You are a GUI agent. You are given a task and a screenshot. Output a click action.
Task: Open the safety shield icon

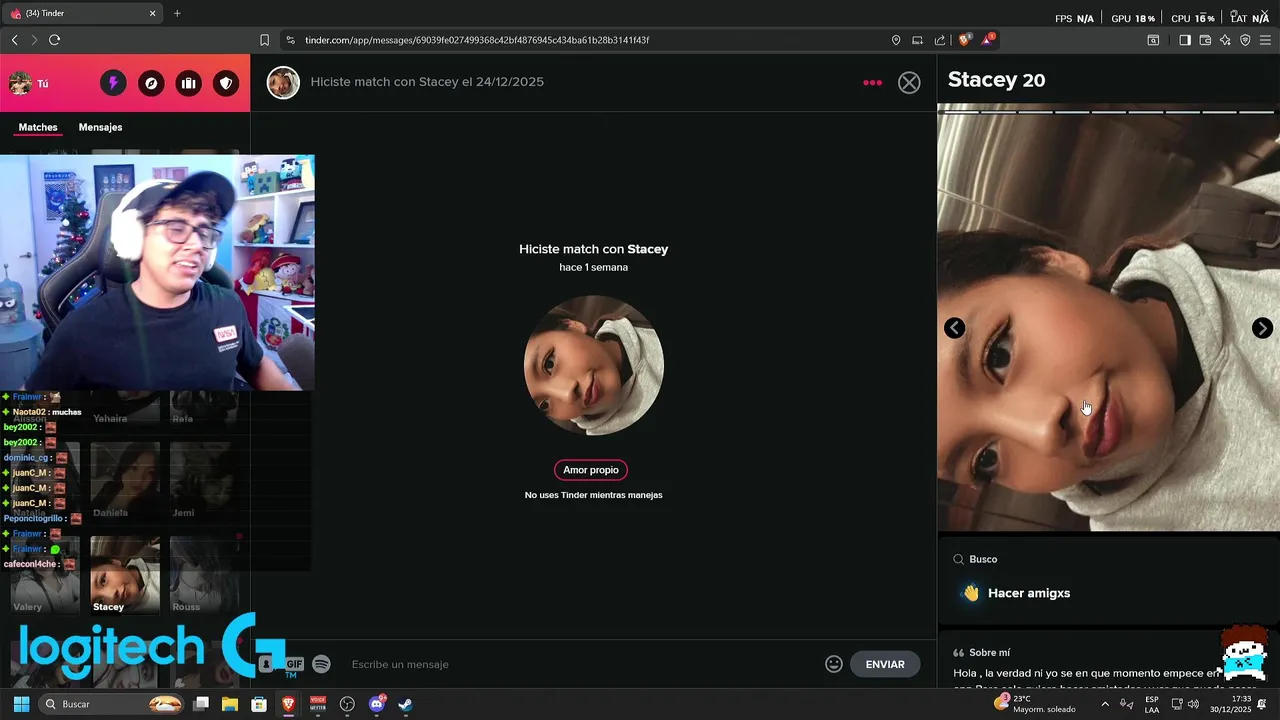227,83
